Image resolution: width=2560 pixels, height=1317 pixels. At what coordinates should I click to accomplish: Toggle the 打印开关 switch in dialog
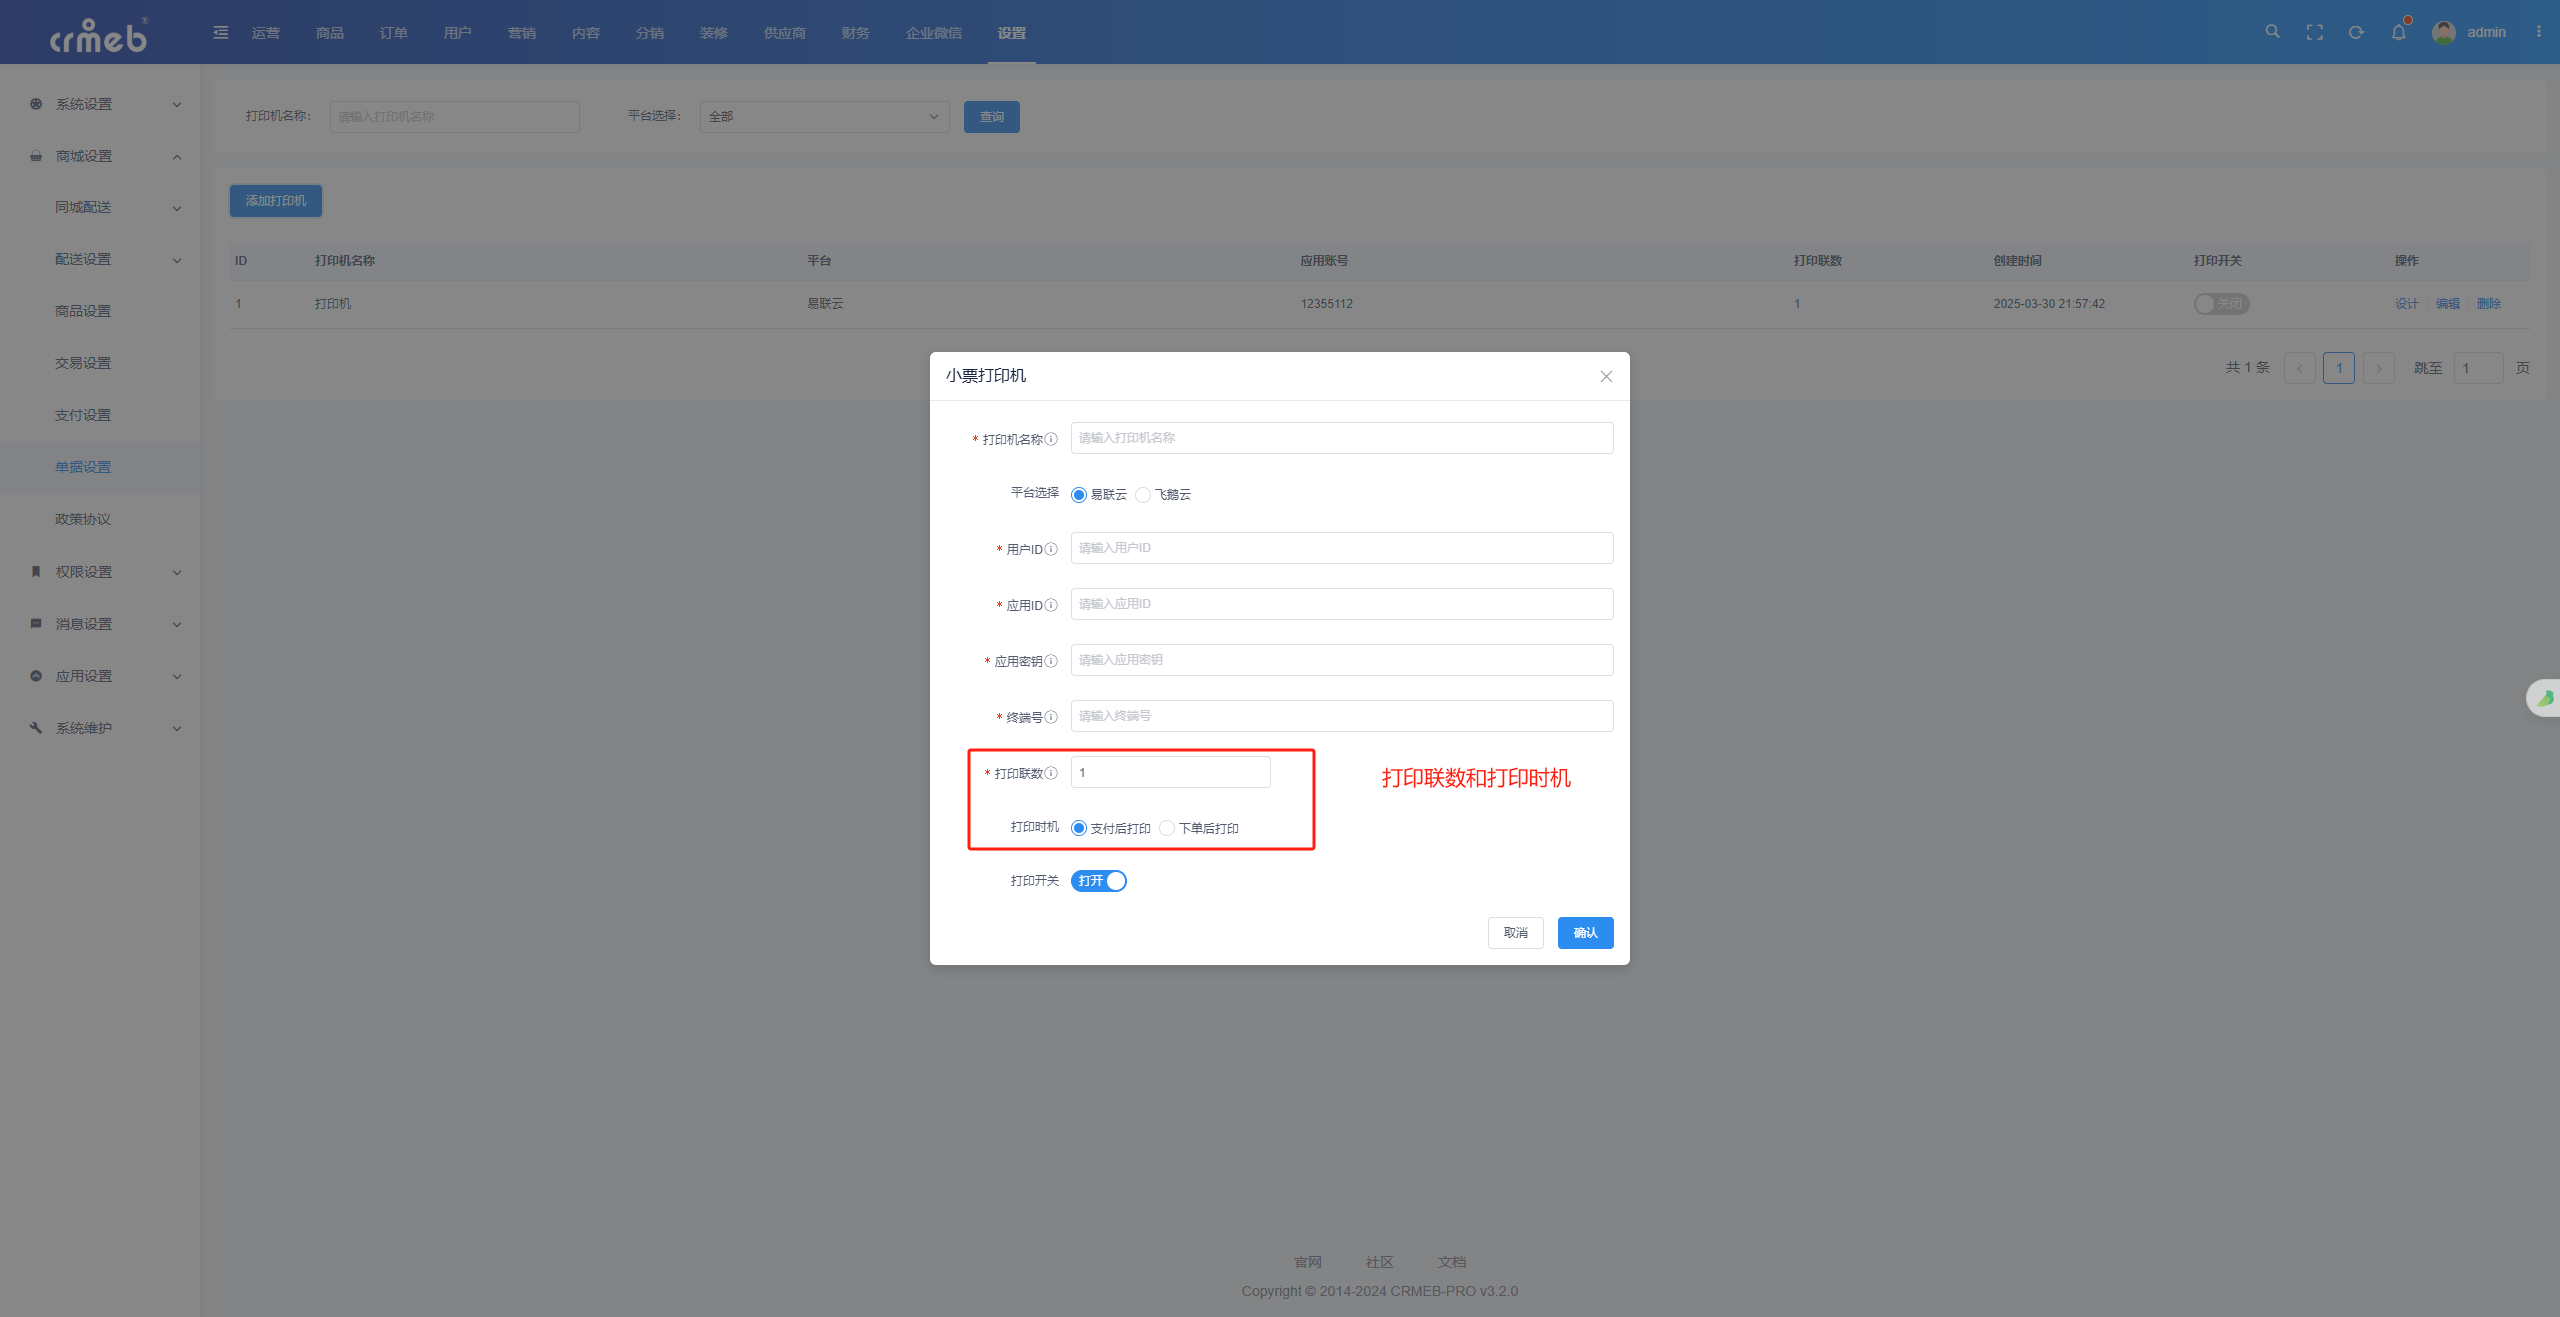(1098, 881)
